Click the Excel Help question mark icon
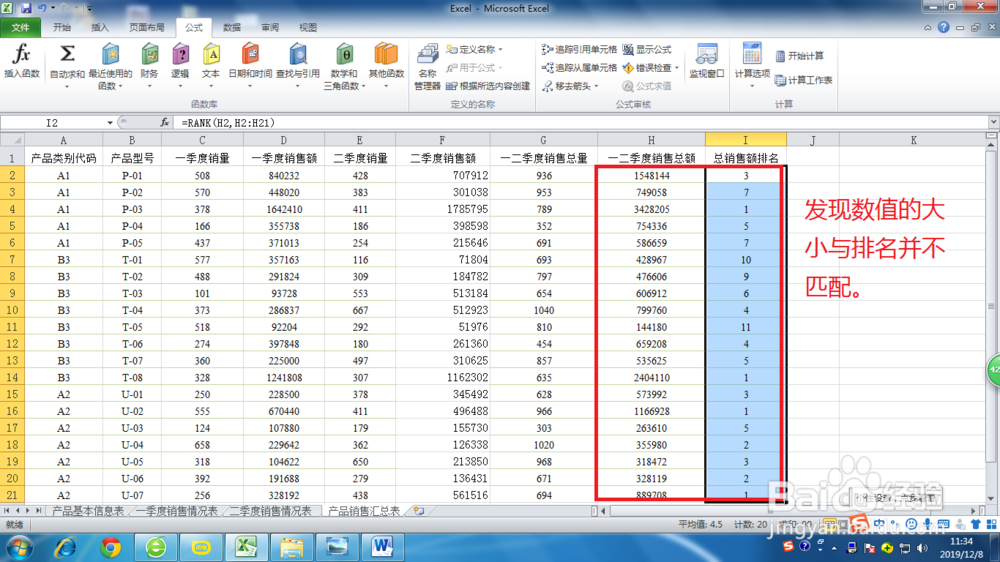 tap(943, 27)
